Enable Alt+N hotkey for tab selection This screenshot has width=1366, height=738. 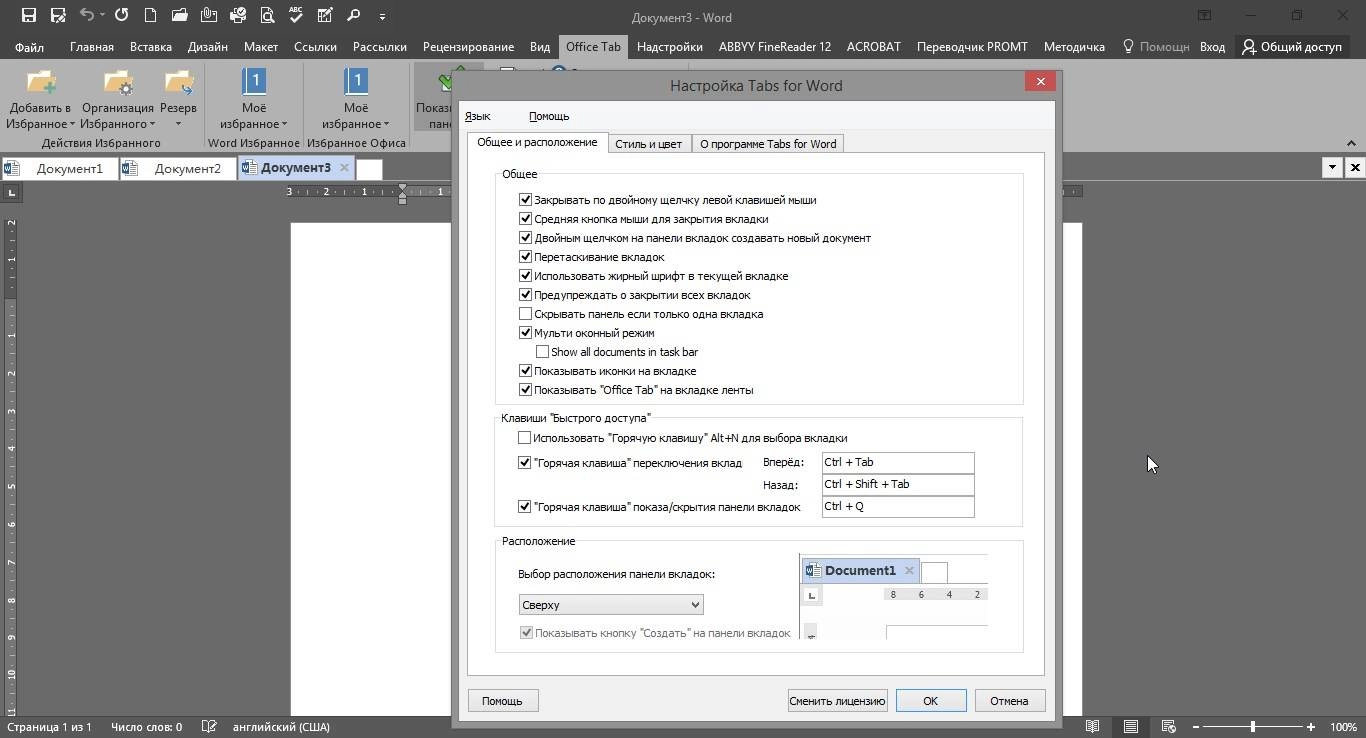(x=524, y=438)
